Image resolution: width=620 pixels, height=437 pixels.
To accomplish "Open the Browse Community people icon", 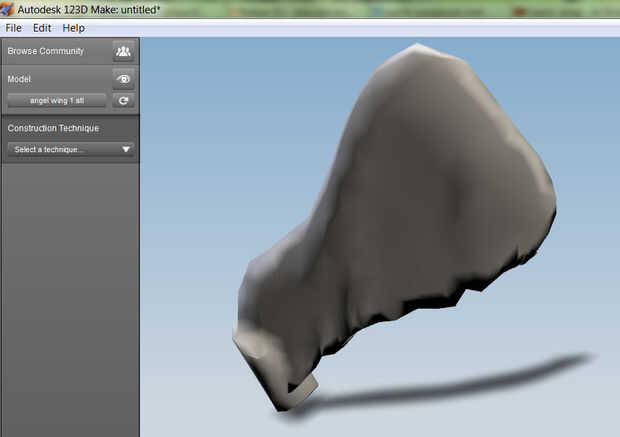I will coord(123,51).
